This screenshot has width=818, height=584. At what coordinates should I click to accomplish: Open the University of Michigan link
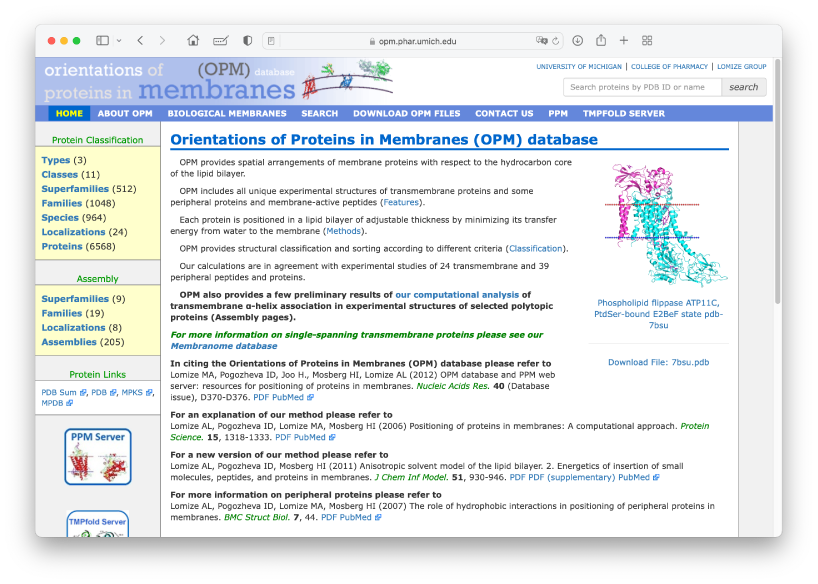click(579, 67)
